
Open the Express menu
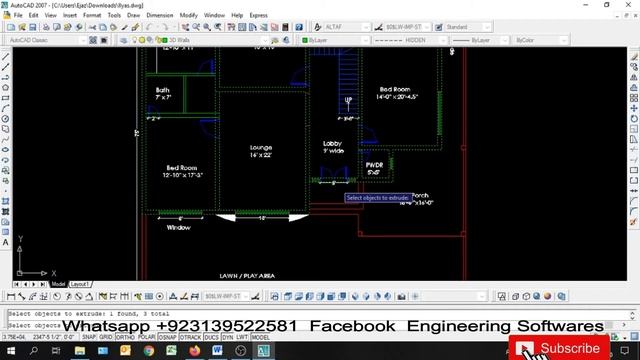[x=258, y=15]
